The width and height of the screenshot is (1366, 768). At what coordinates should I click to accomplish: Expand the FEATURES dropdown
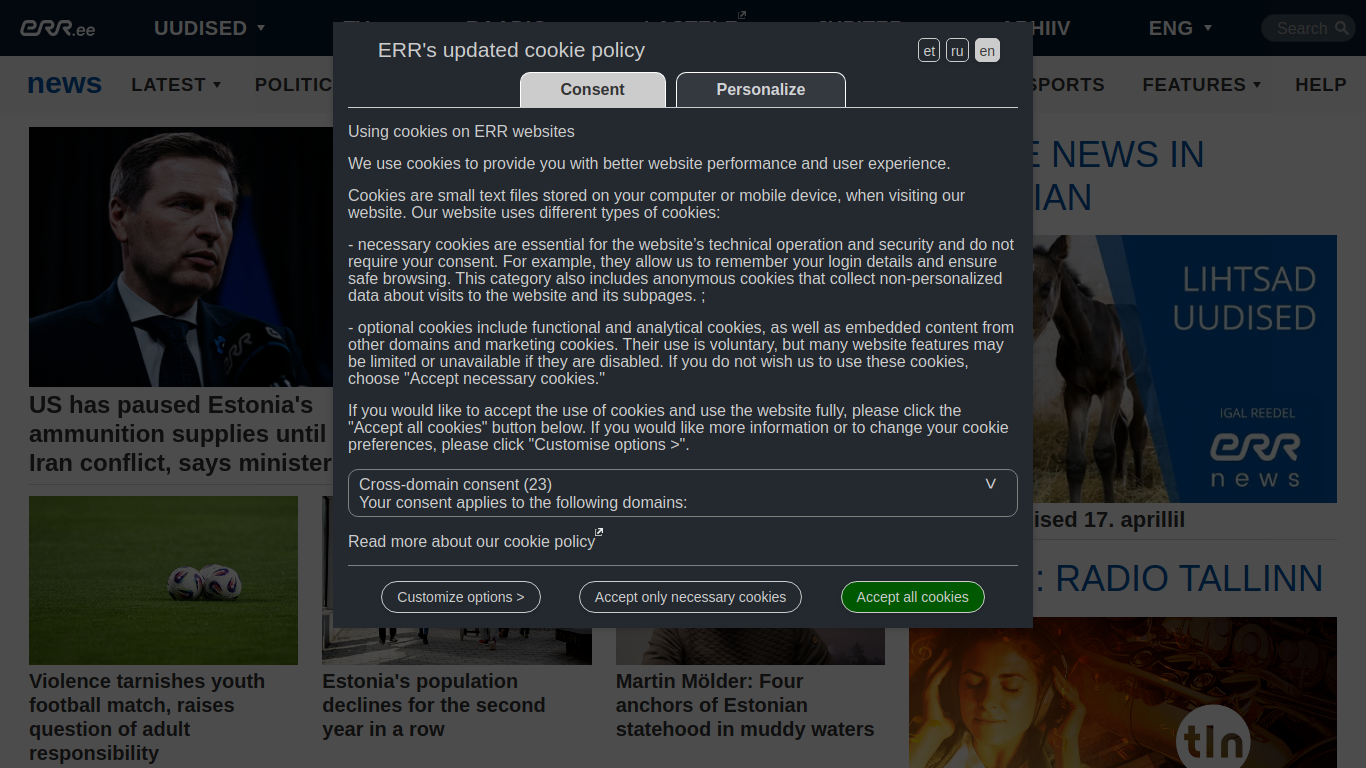pos(1201,85)
